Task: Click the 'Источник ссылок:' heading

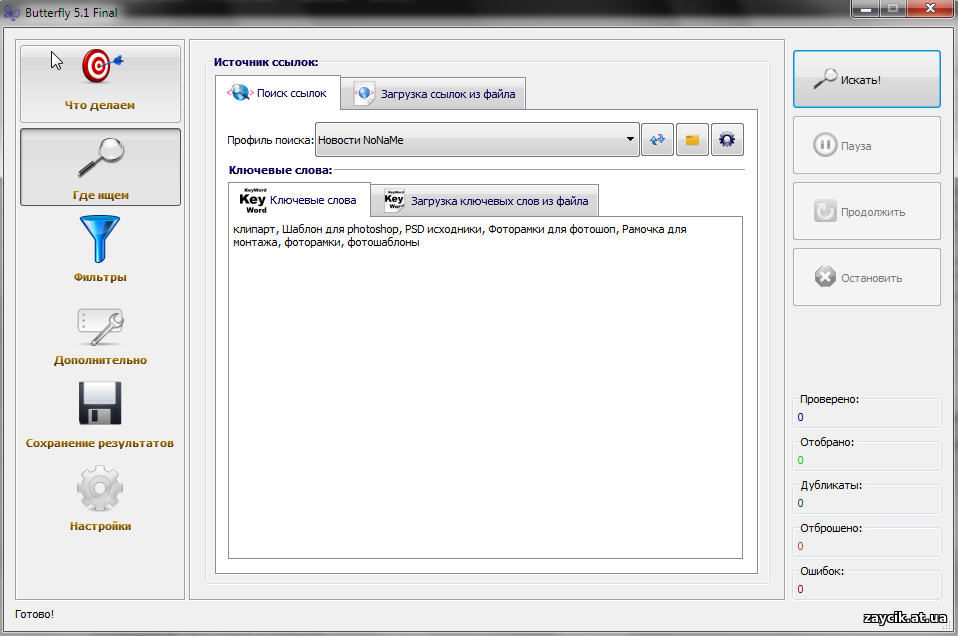Action: [x=266, y=62]
